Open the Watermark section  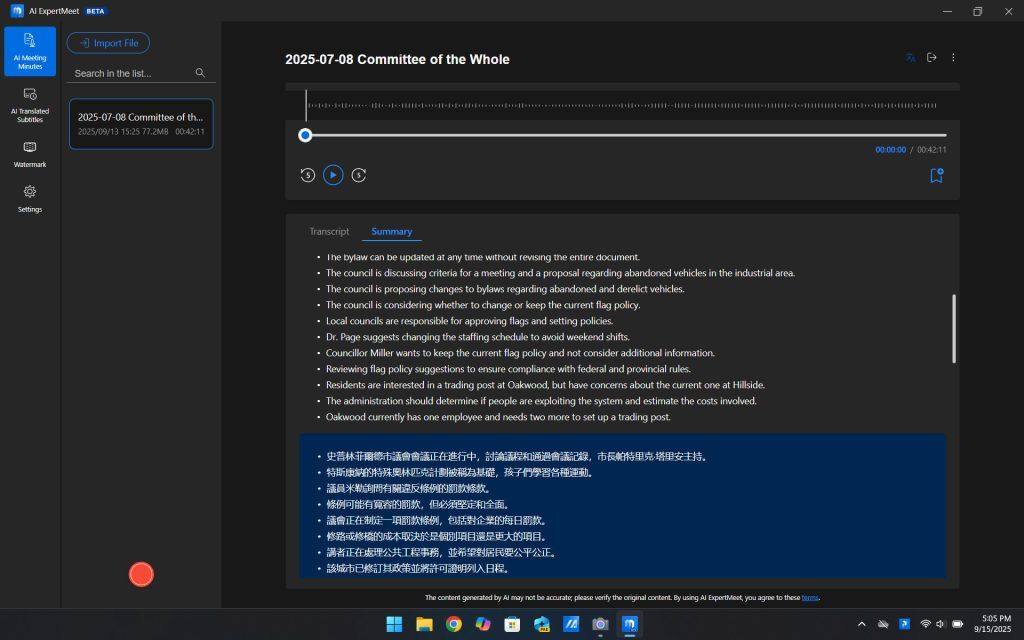(30, 154)
